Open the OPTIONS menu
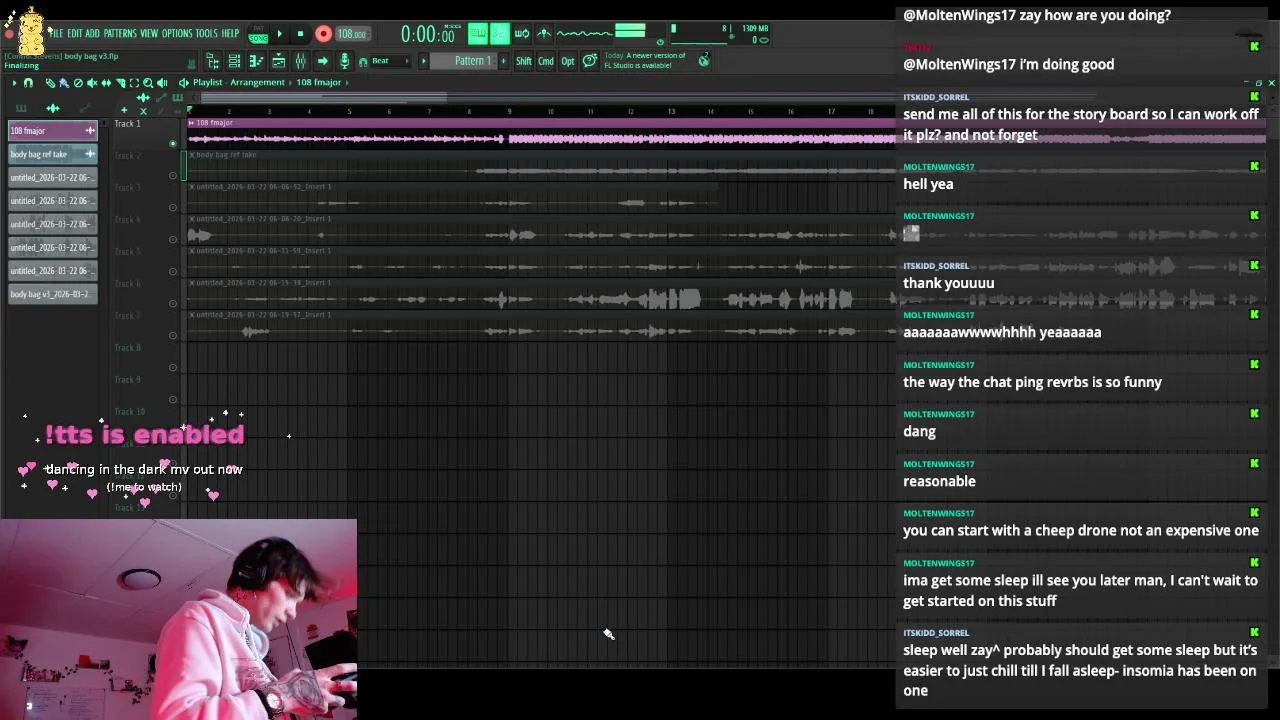This screenshot has width=1280, height=720. tap(177, 33)
